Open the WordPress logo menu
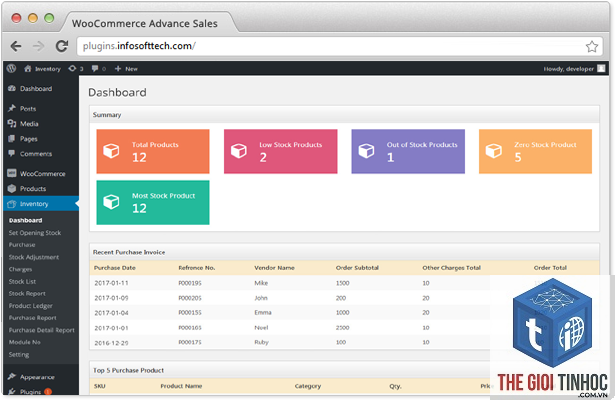This screenshot has height=400, width=615. 11,69
